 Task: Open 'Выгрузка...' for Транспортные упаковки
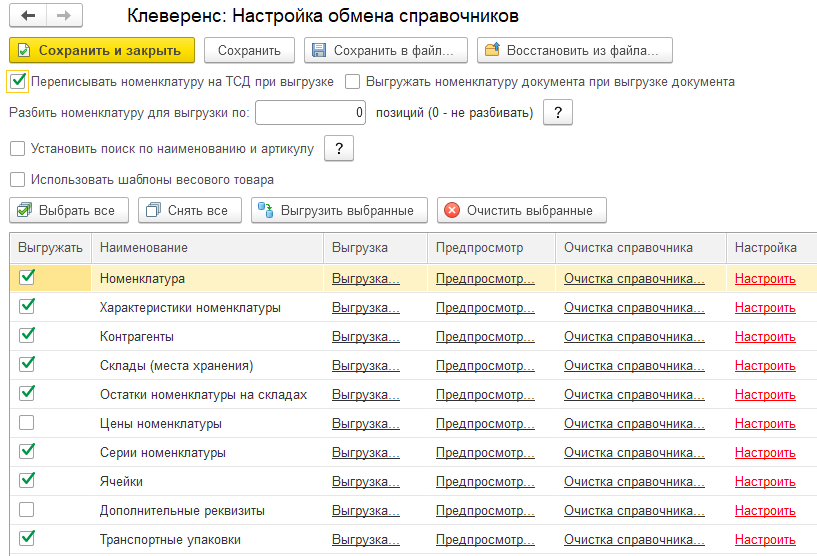[x=366, y=540]
